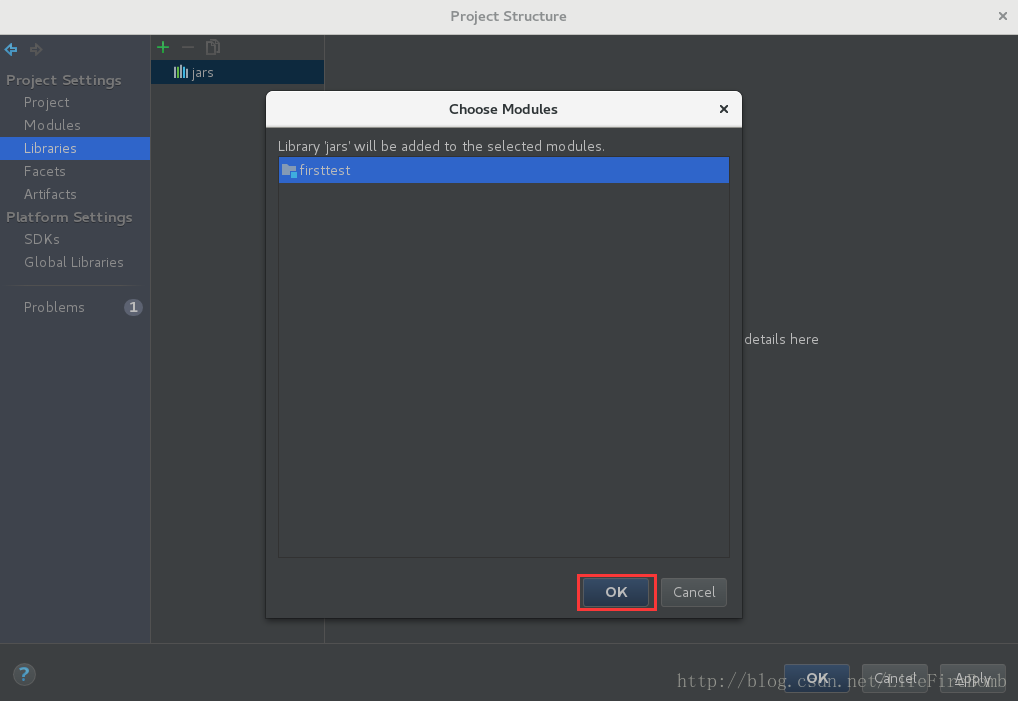The image size is (1018, 701).
Task: Close the Project Structure window
Action: point(1002,16)
